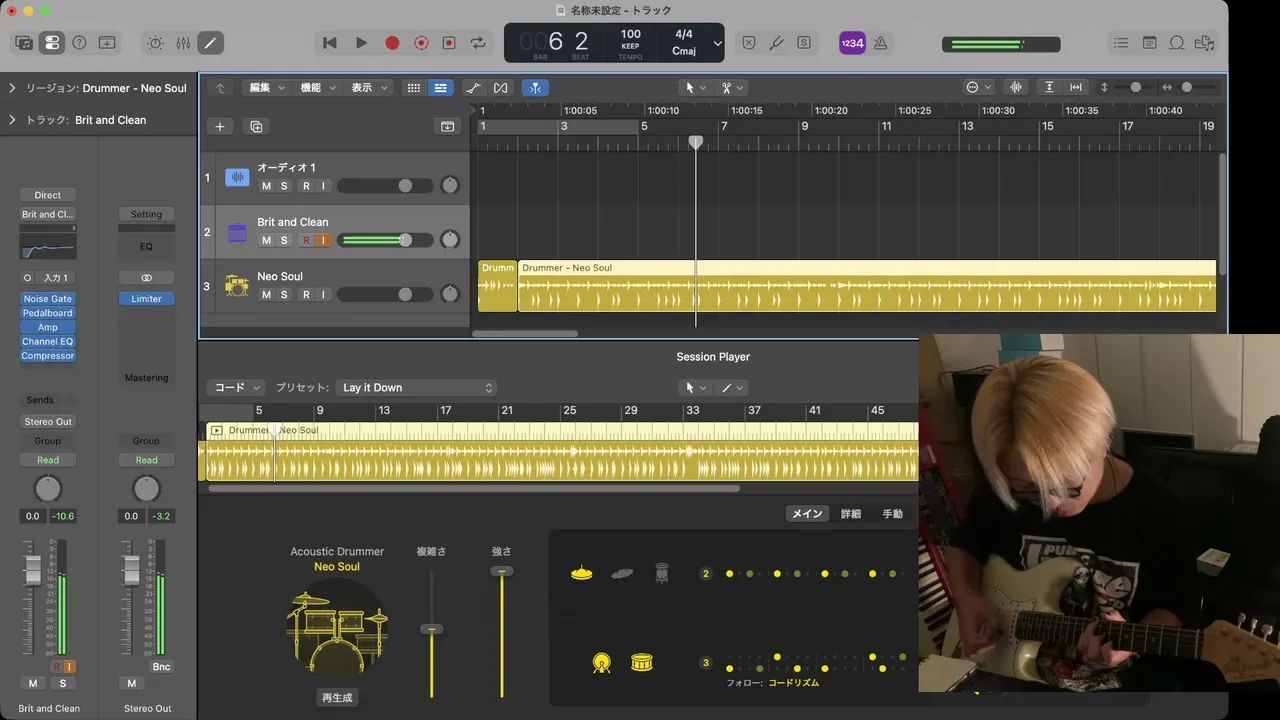Toggle the Flex show/hide icon
1280x720 pixels.
[501, 88]
